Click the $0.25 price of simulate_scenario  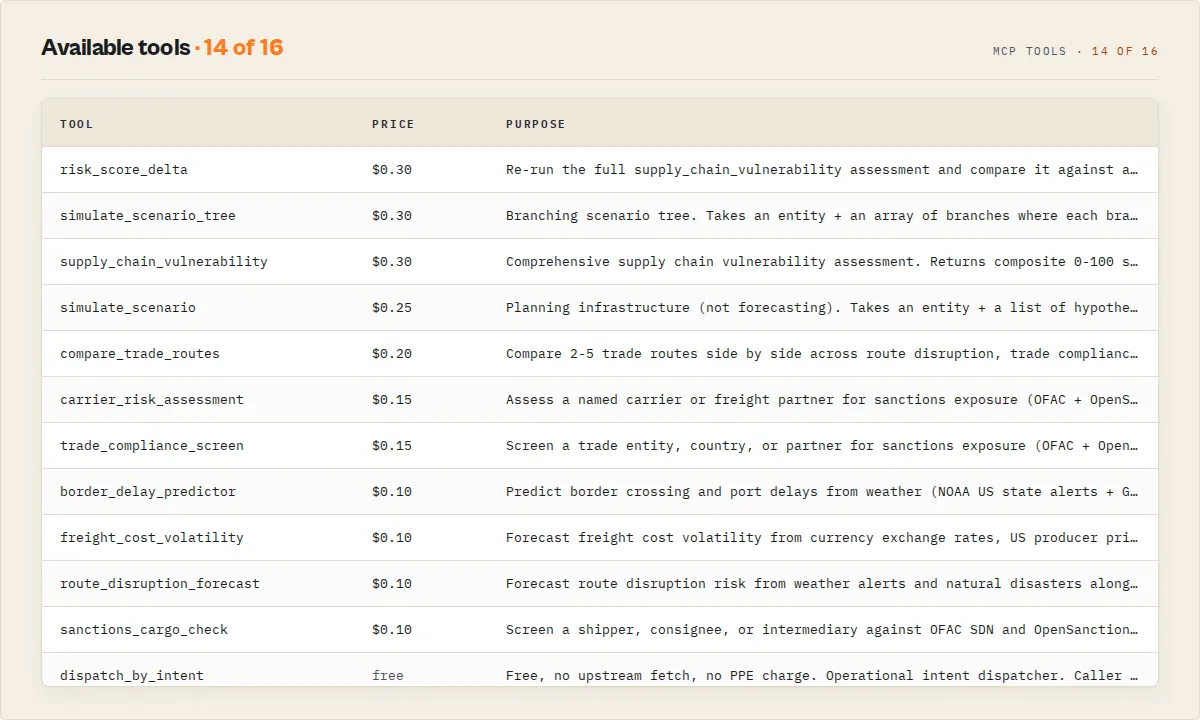[392, 308]
